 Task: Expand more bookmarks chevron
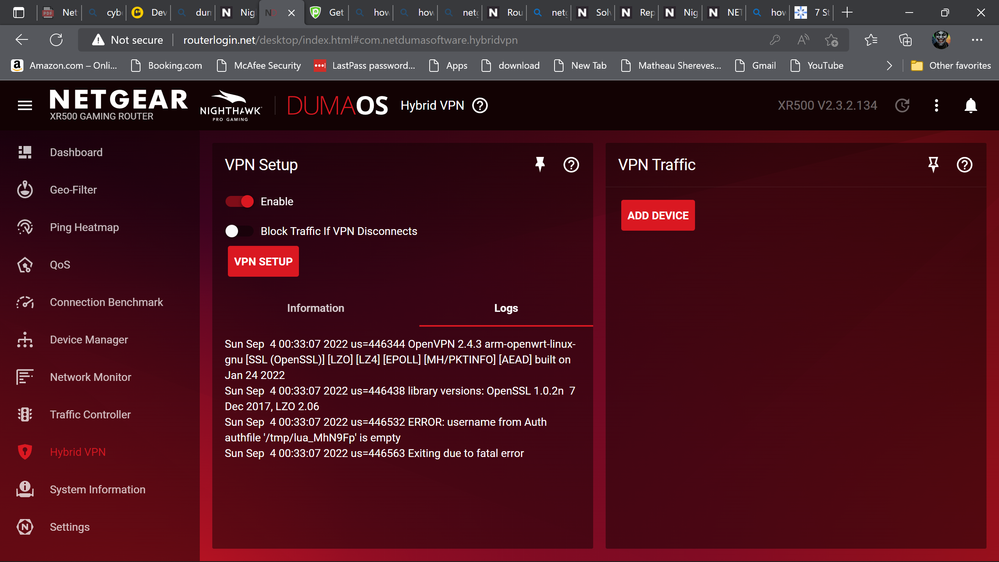click(889, 66)
